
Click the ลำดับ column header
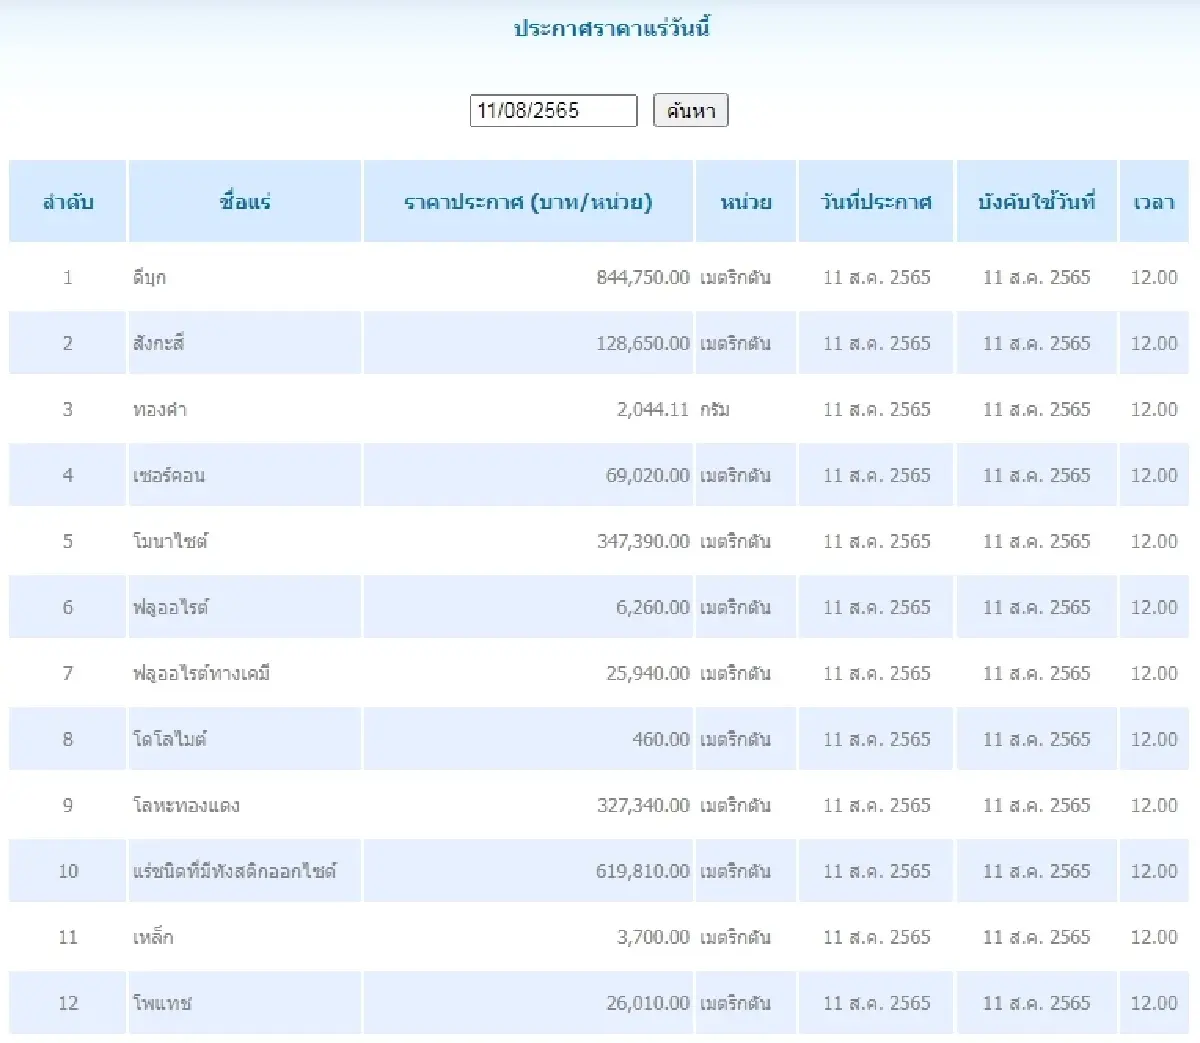68,202
